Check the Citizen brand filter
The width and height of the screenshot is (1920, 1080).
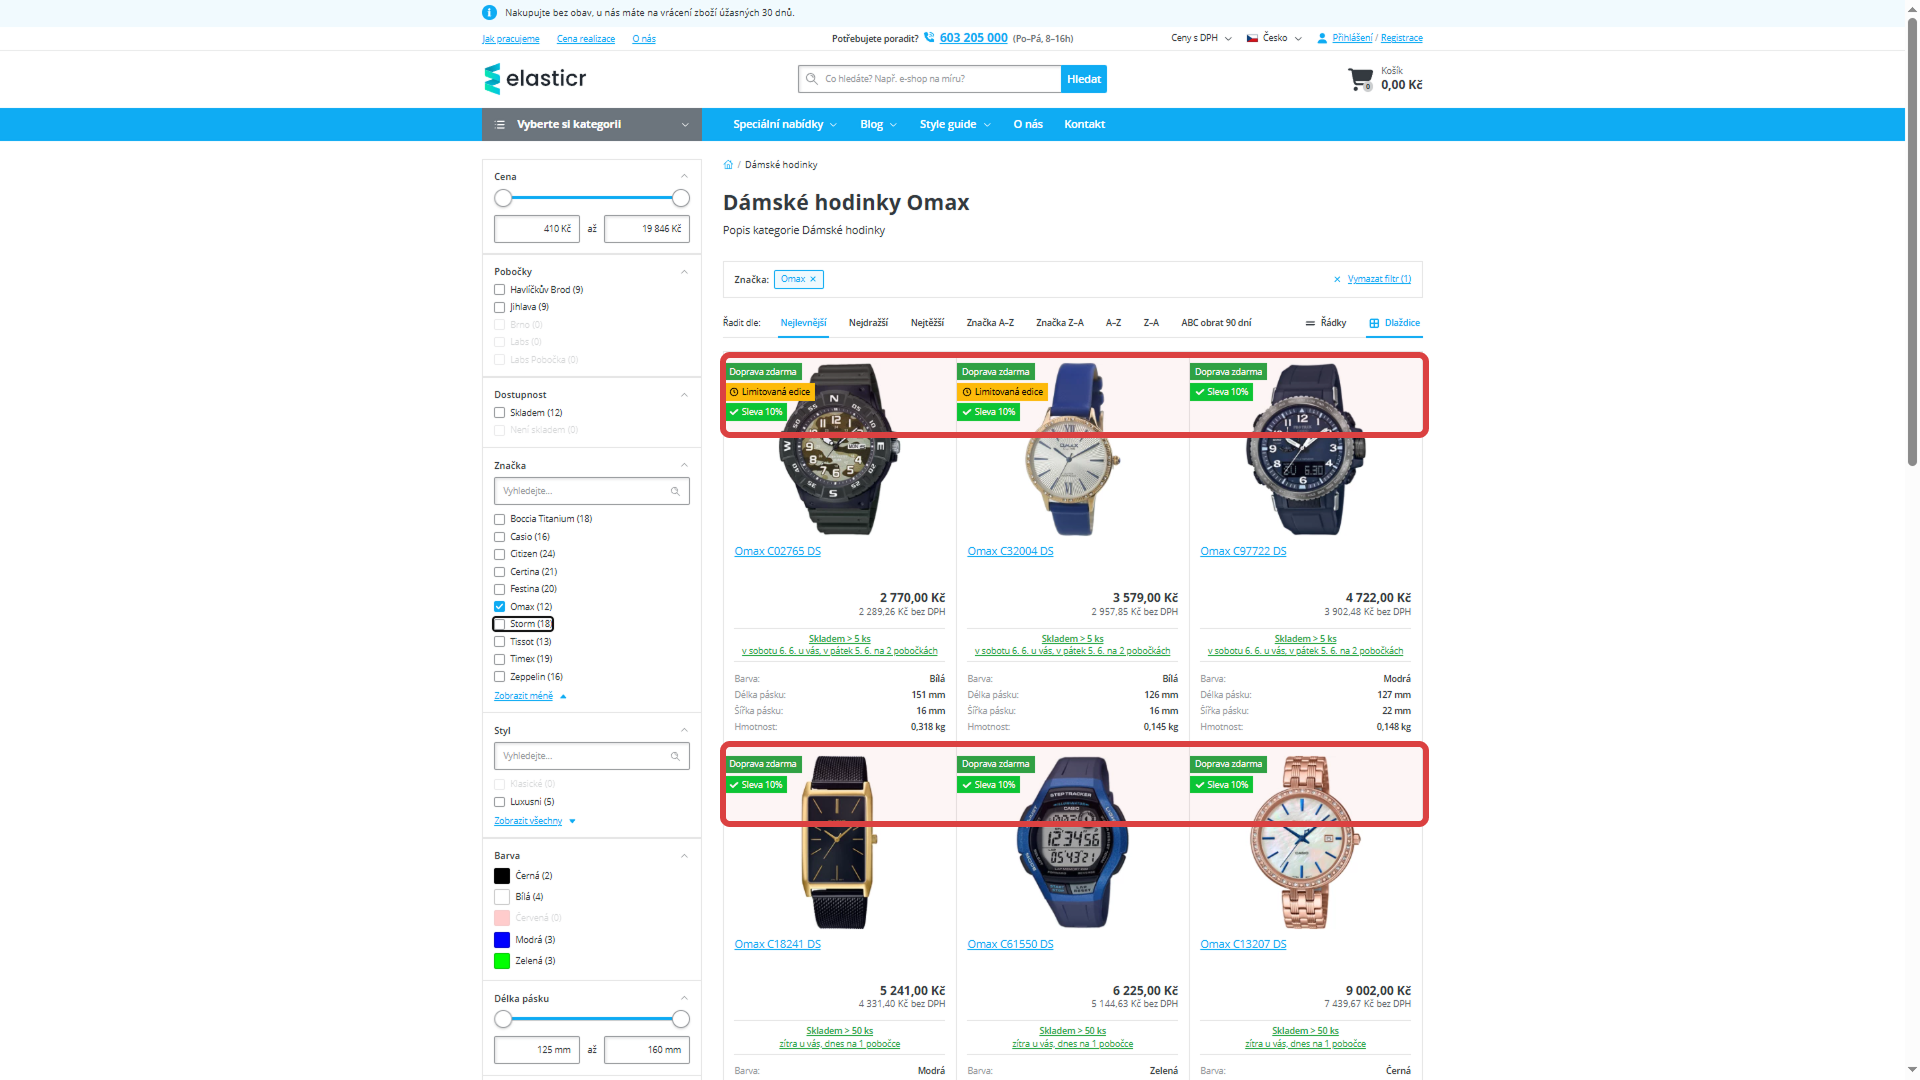pyautogui.click(x=499, y=554)
